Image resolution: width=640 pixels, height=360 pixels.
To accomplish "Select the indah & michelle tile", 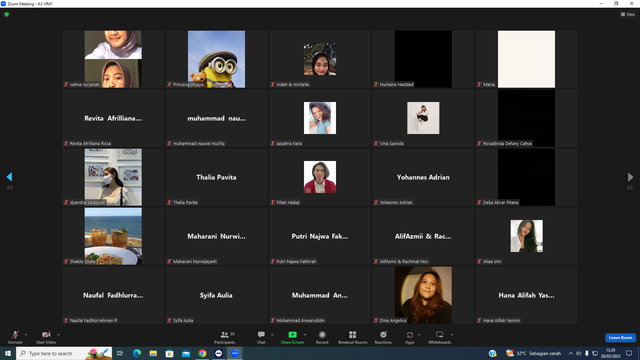I will [x=320, y=59].
